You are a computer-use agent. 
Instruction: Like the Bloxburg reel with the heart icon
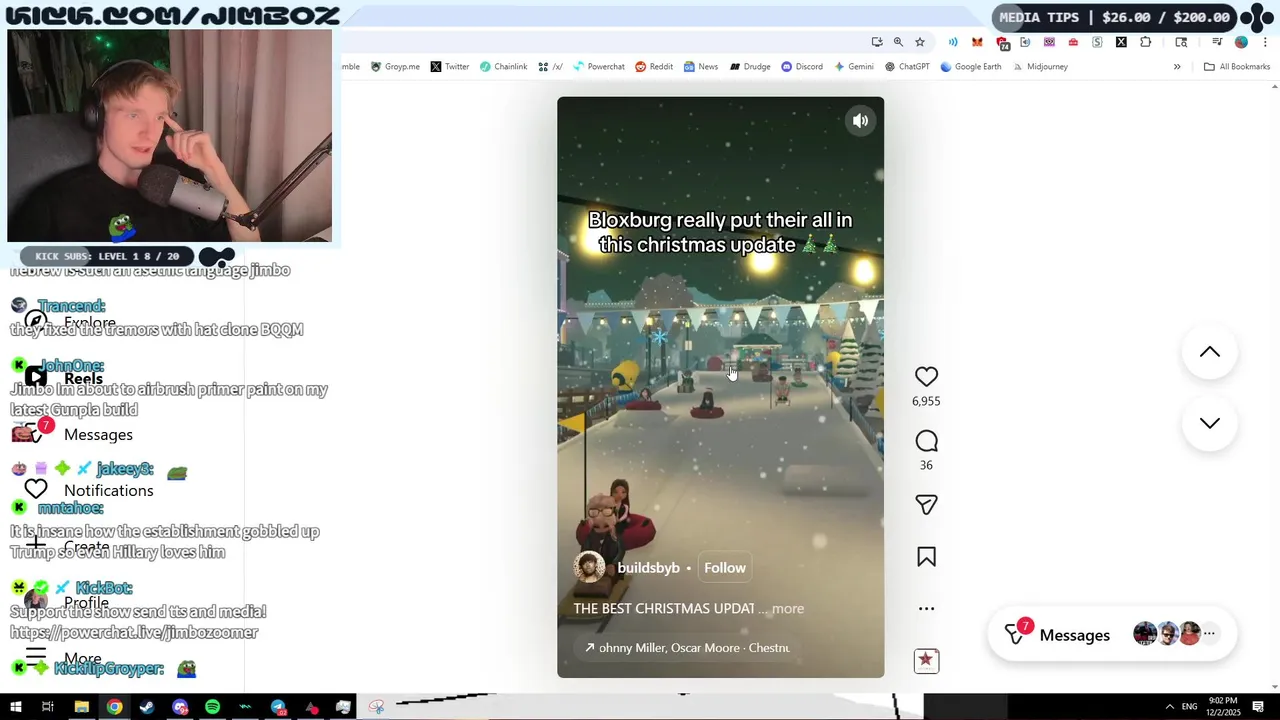coord(926,377)
